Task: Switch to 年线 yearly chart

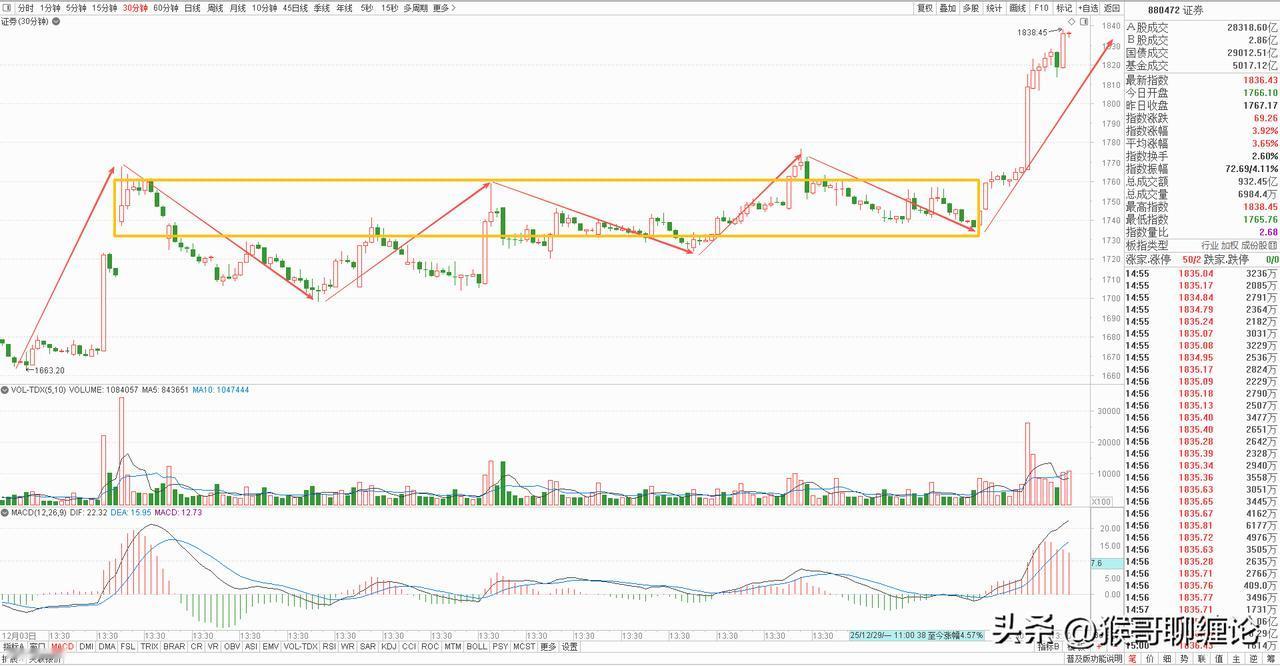Action: (344, 8)
